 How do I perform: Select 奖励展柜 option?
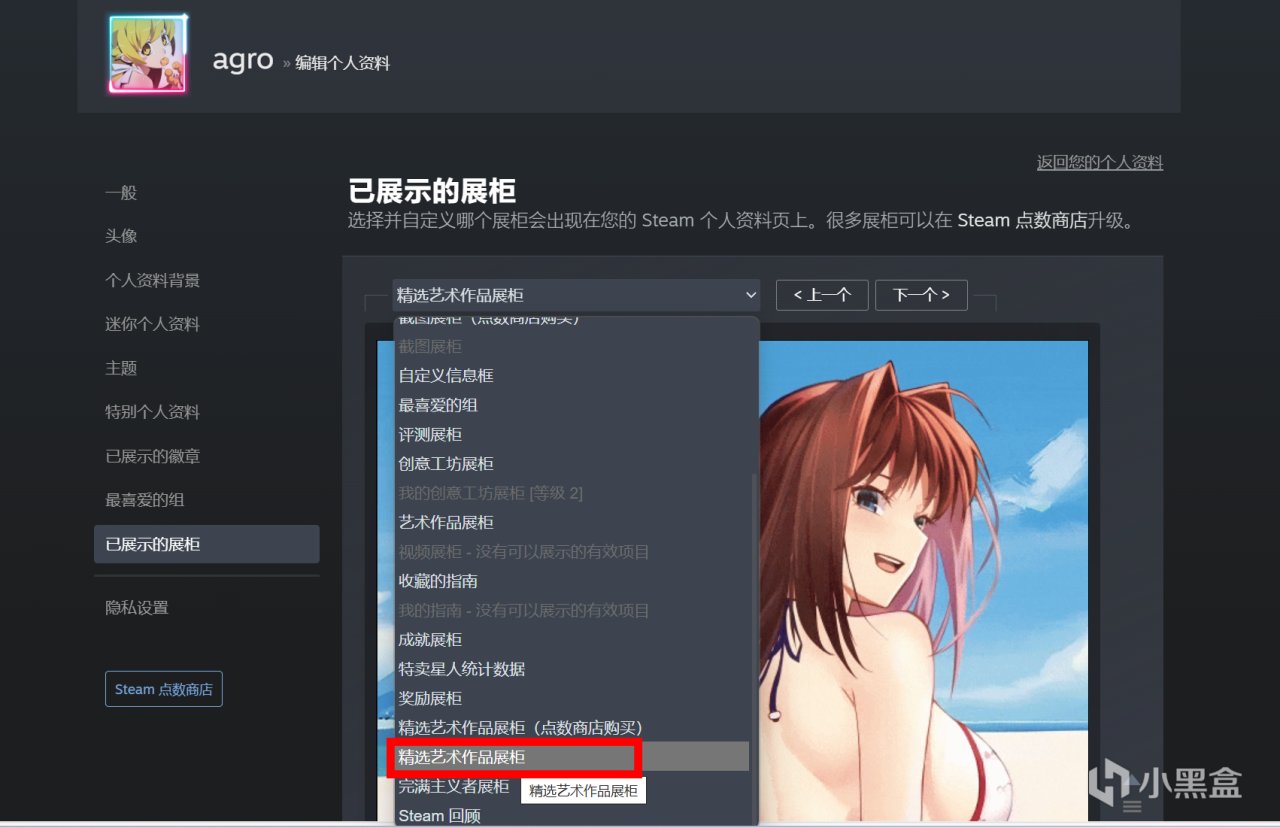[571, 698]
